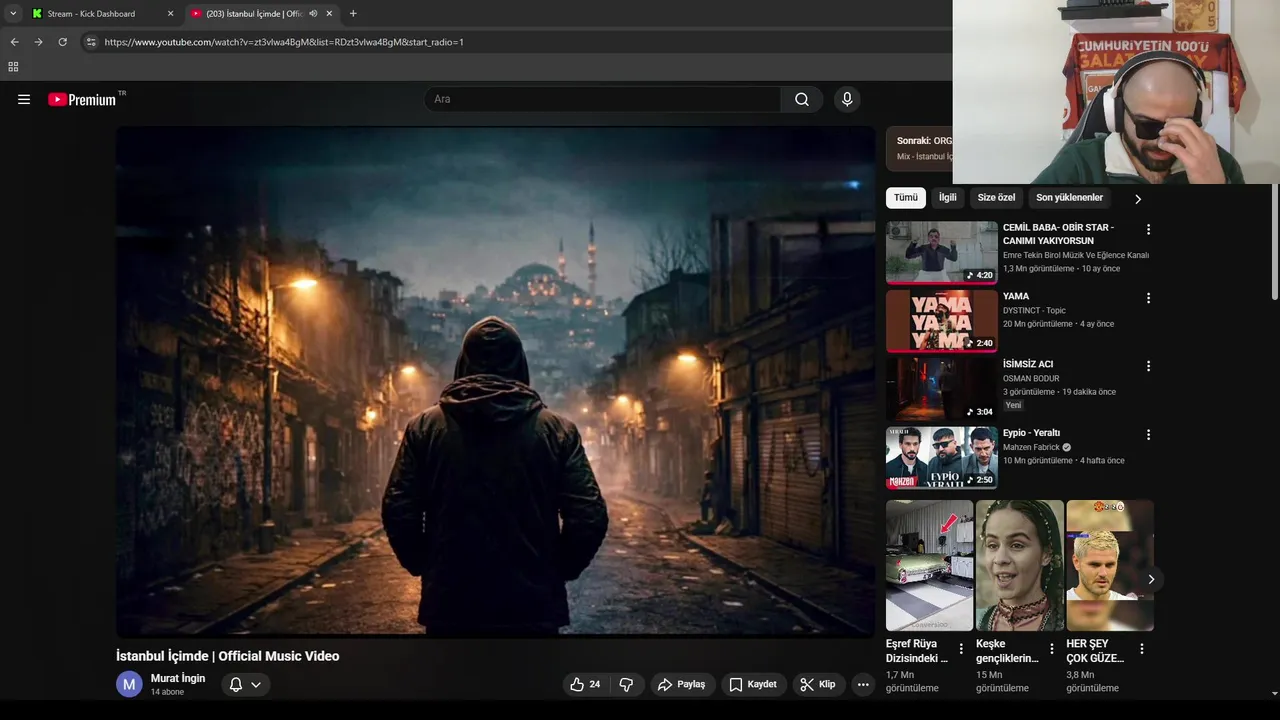Image resolution: width=1280 pixels, height=720 pixels.
Task: Open the Murat İngin channel name link
Action: click(x=178, y=678)
